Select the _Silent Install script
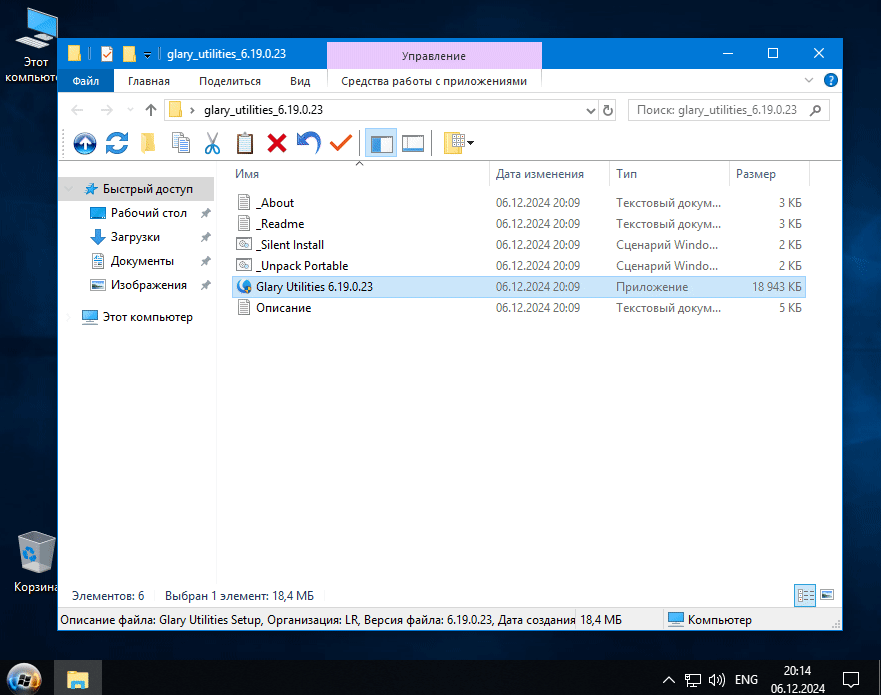The image size is (881, 695). click(519, 245)
